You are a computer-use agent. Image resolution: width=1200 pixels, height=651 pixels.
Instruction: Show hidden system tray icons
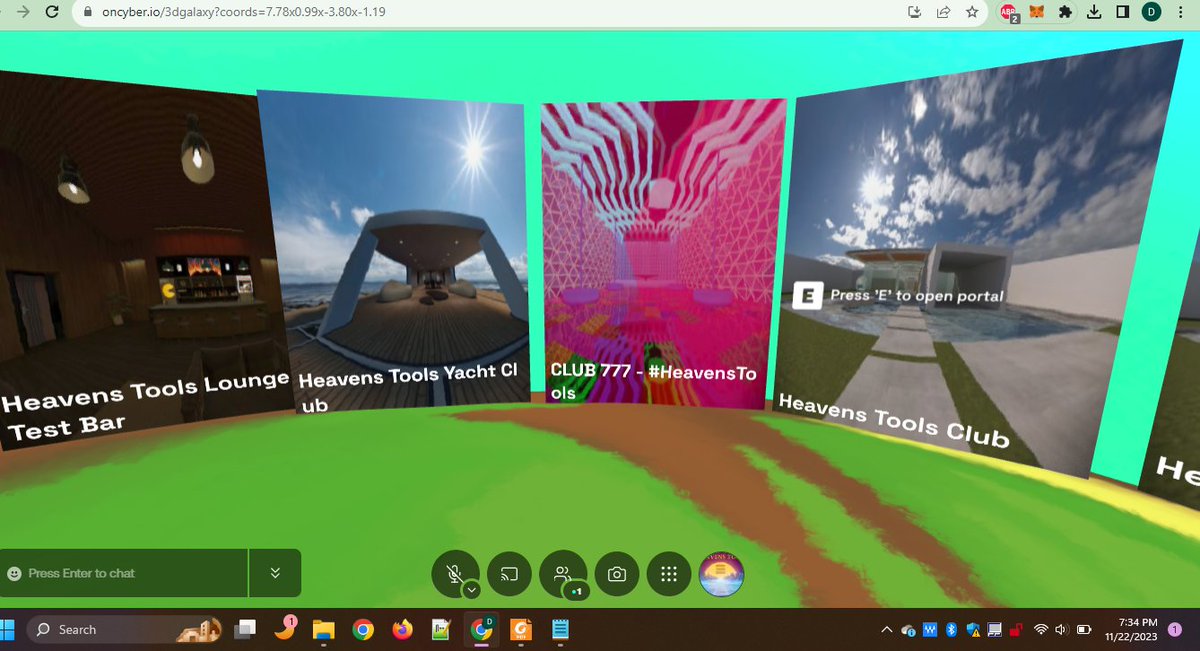(x=886, y=630)
